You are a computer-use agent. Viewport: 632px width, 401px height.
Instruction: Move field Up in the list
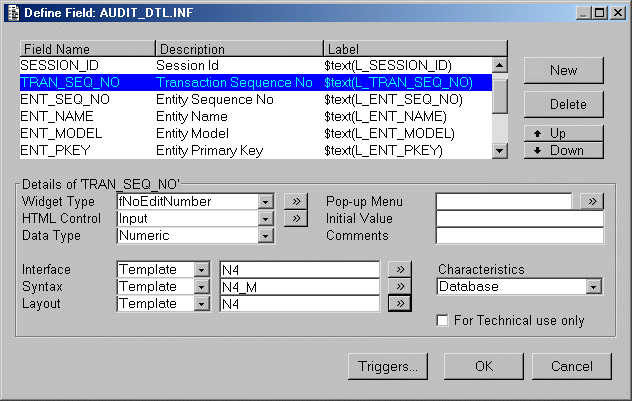563,133
